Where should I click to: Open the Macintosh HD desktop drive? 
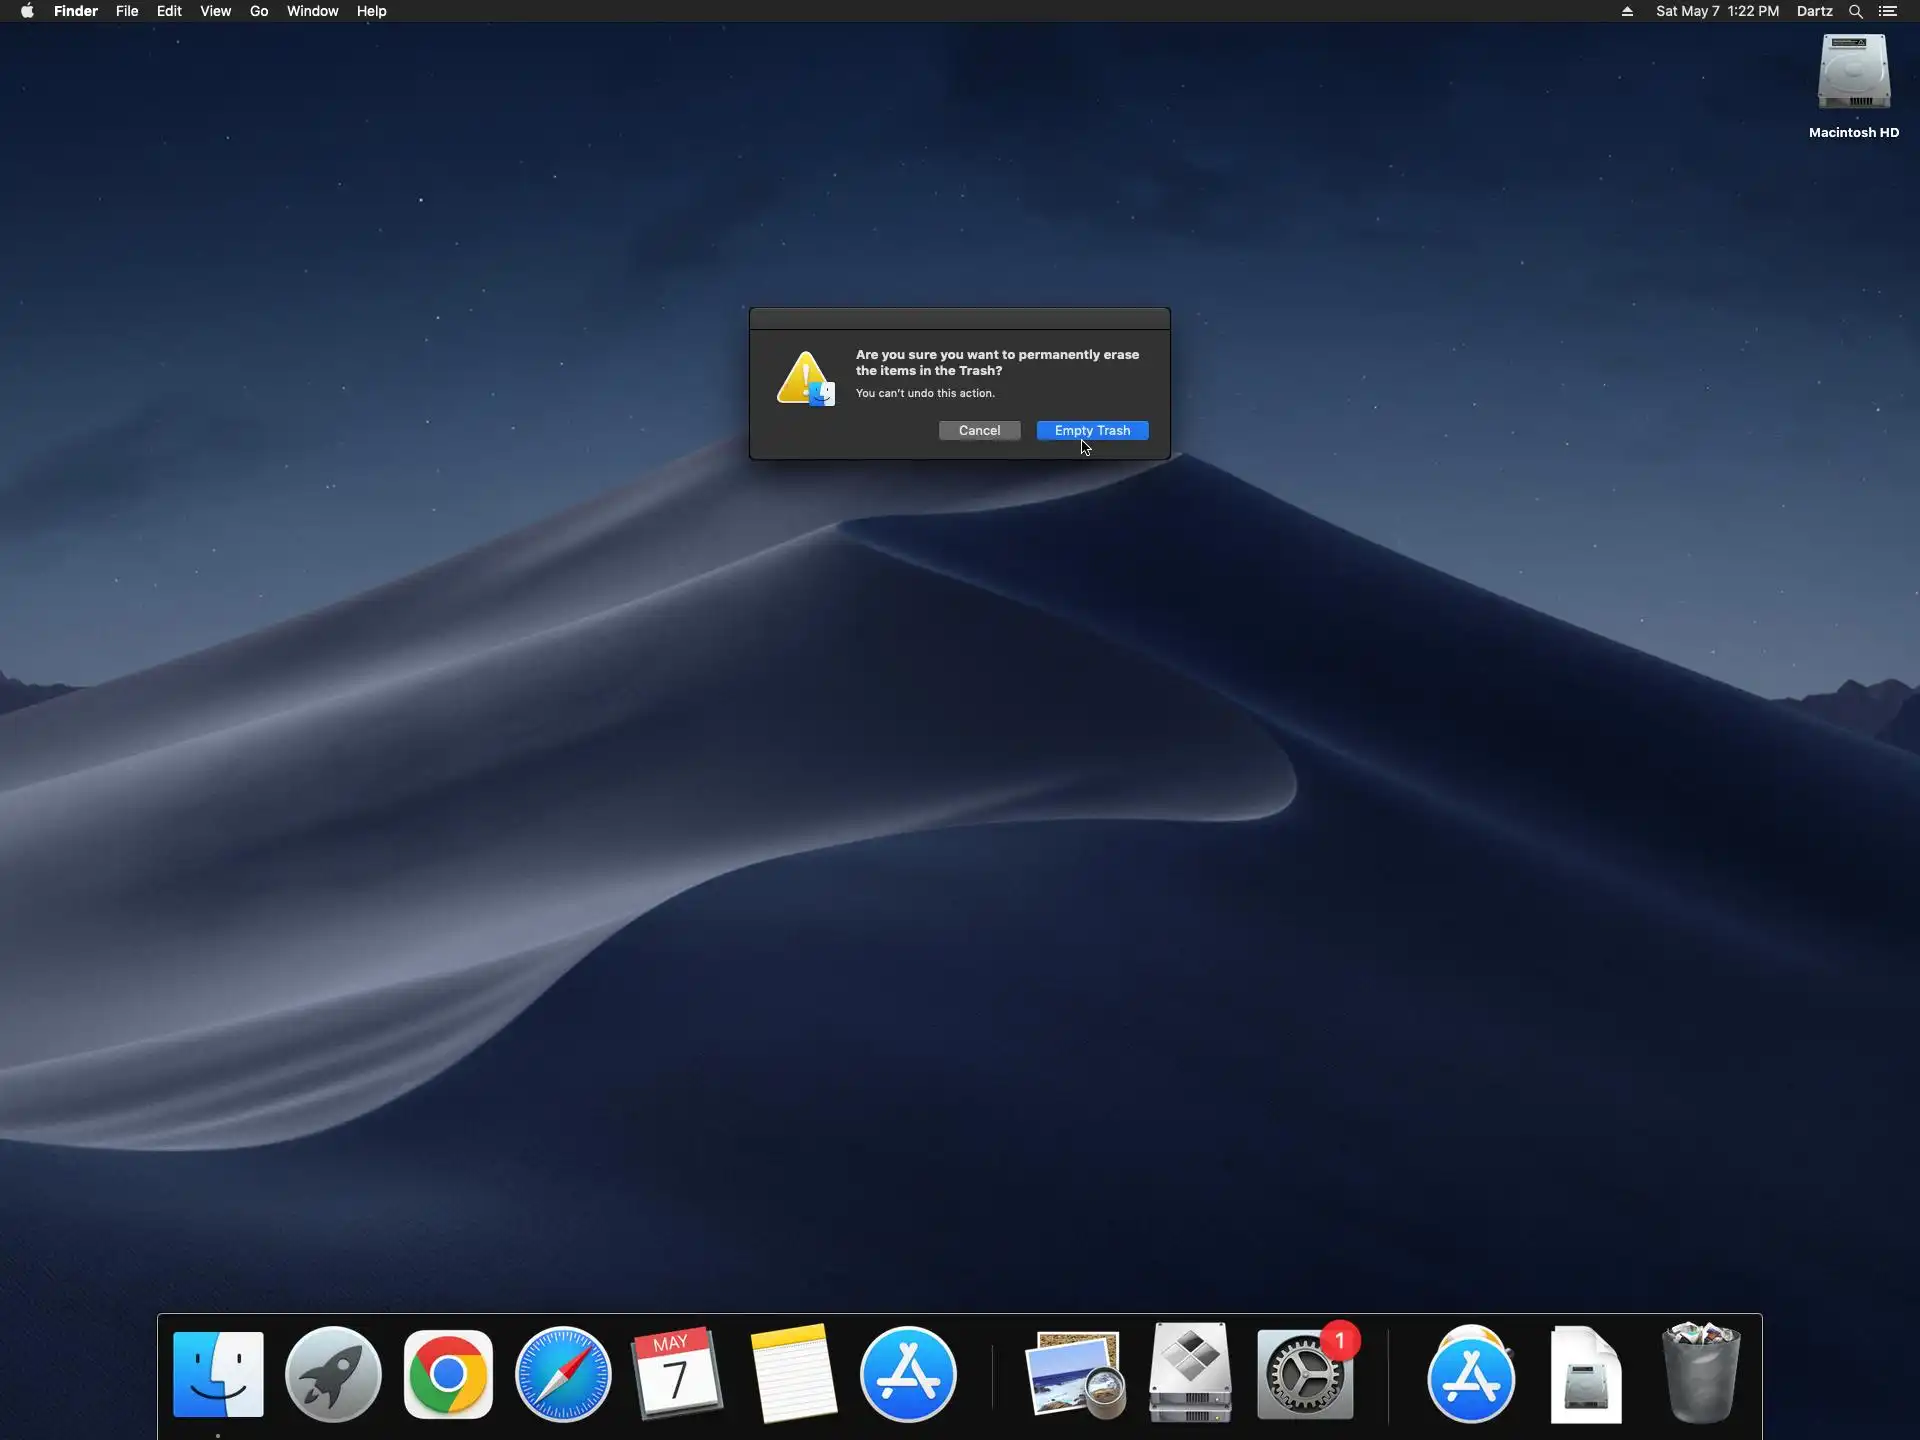click(1853, 75)
